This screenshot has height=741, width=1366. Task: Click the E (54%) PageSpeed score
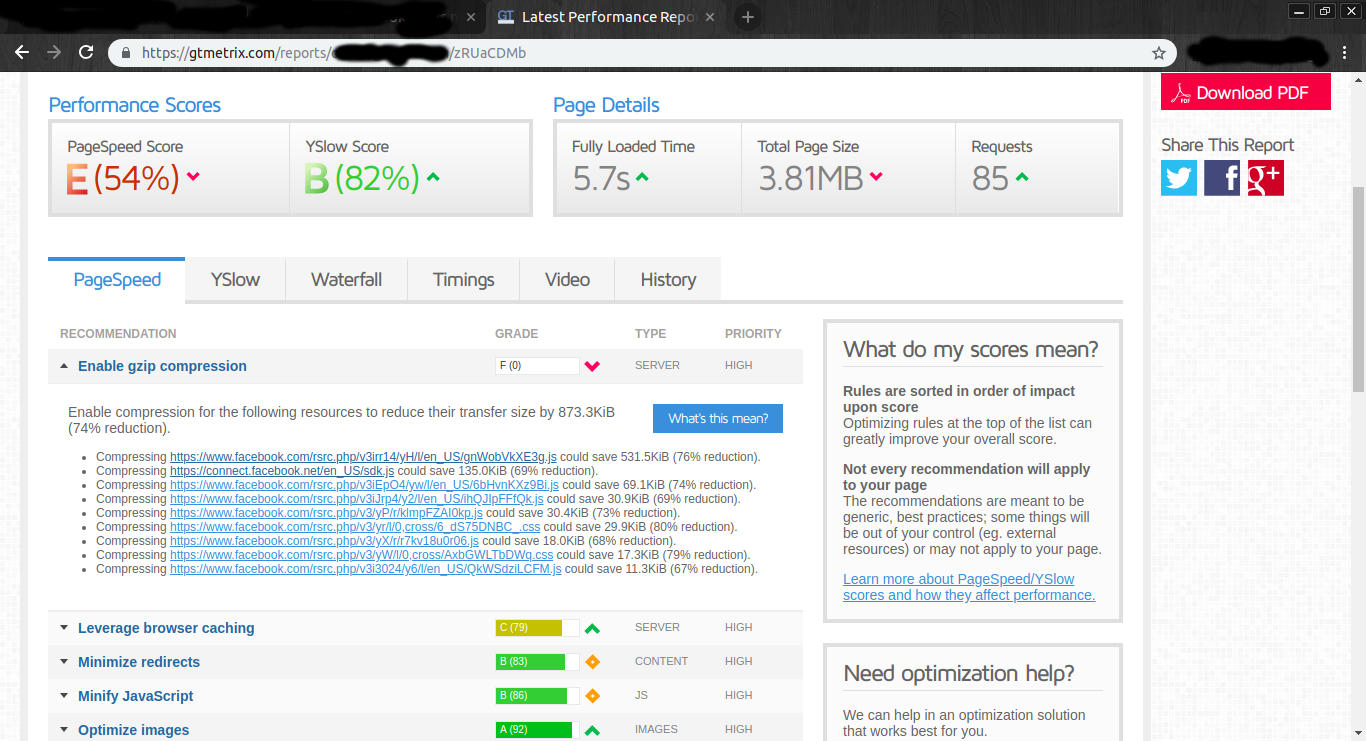tap(123, 178)
